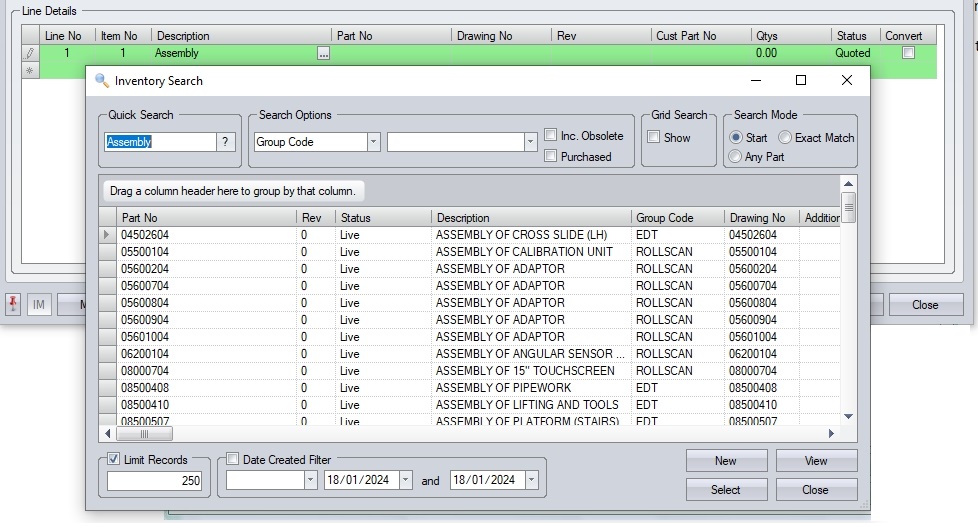
Task: Sort by the Group Code column header
Action: point(678,217)
